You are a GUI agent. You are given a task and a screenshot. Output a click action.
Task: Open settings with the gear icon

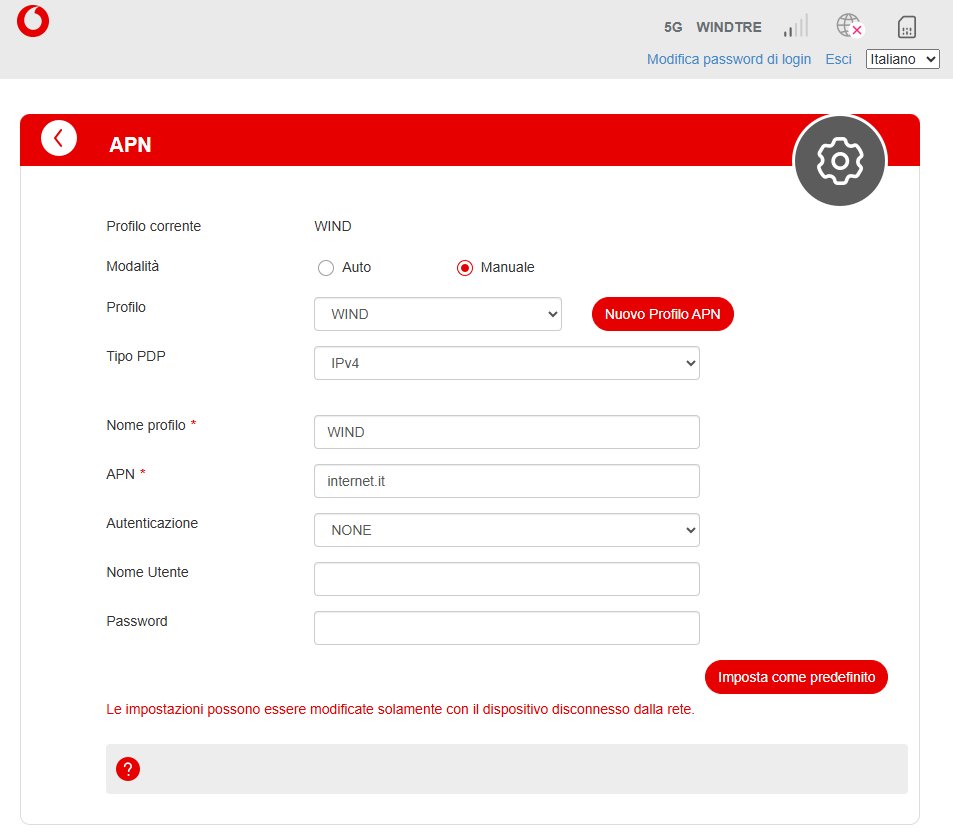click(839, 161)
